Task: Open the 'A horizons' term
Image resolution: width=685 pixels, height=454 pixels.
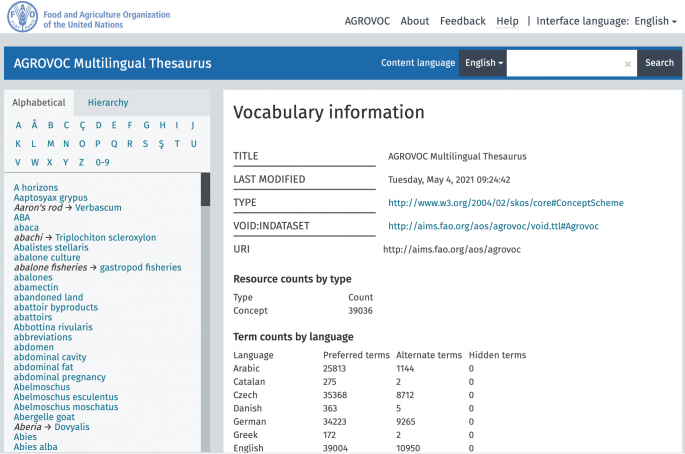Action: tap(36, 187)
